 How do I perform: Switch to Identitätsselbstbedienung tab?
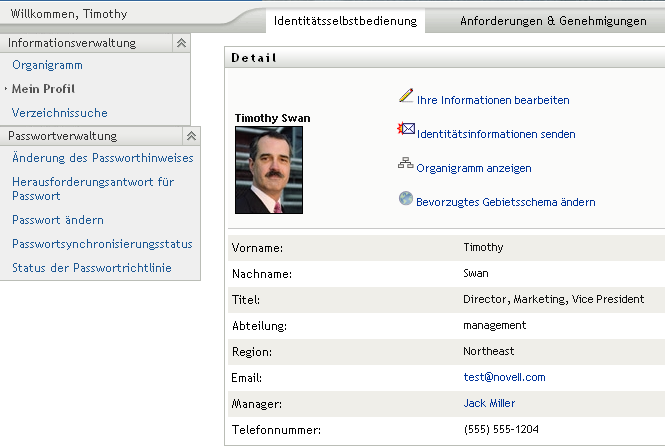tap(345, 21)
